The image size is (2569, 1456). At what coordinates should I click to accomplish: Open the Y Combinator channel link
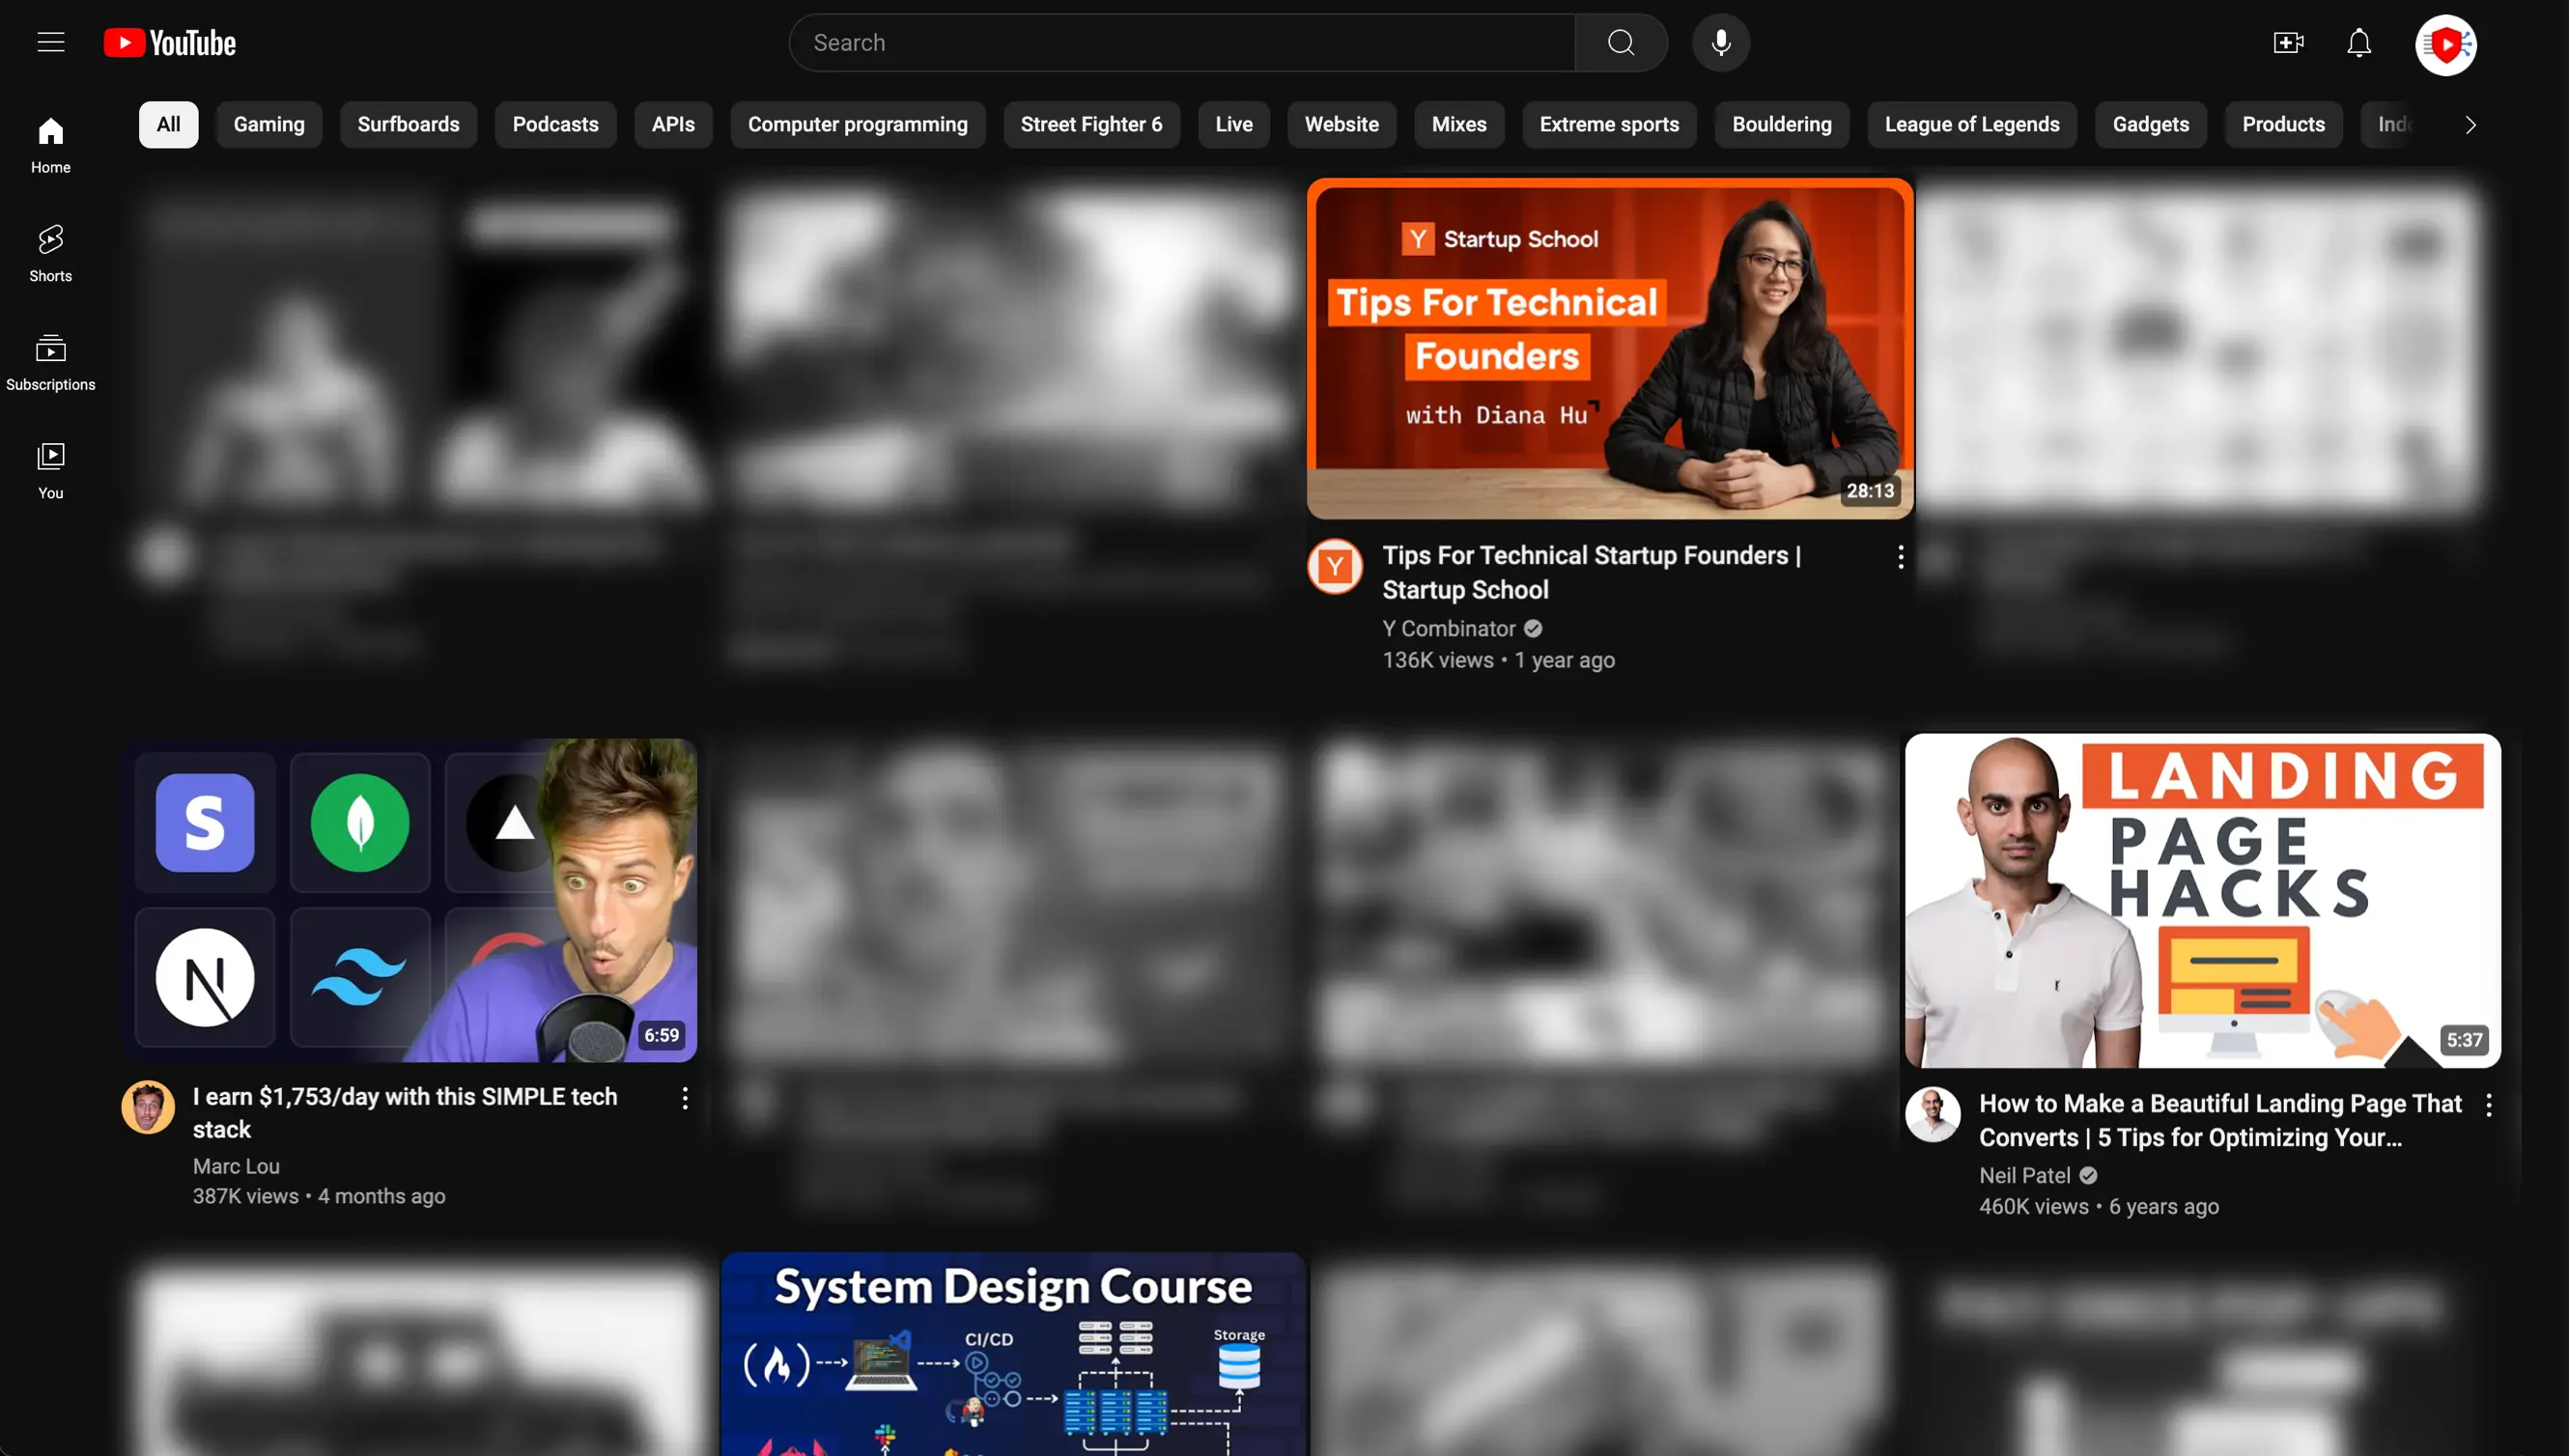[x=1449, y=629]
